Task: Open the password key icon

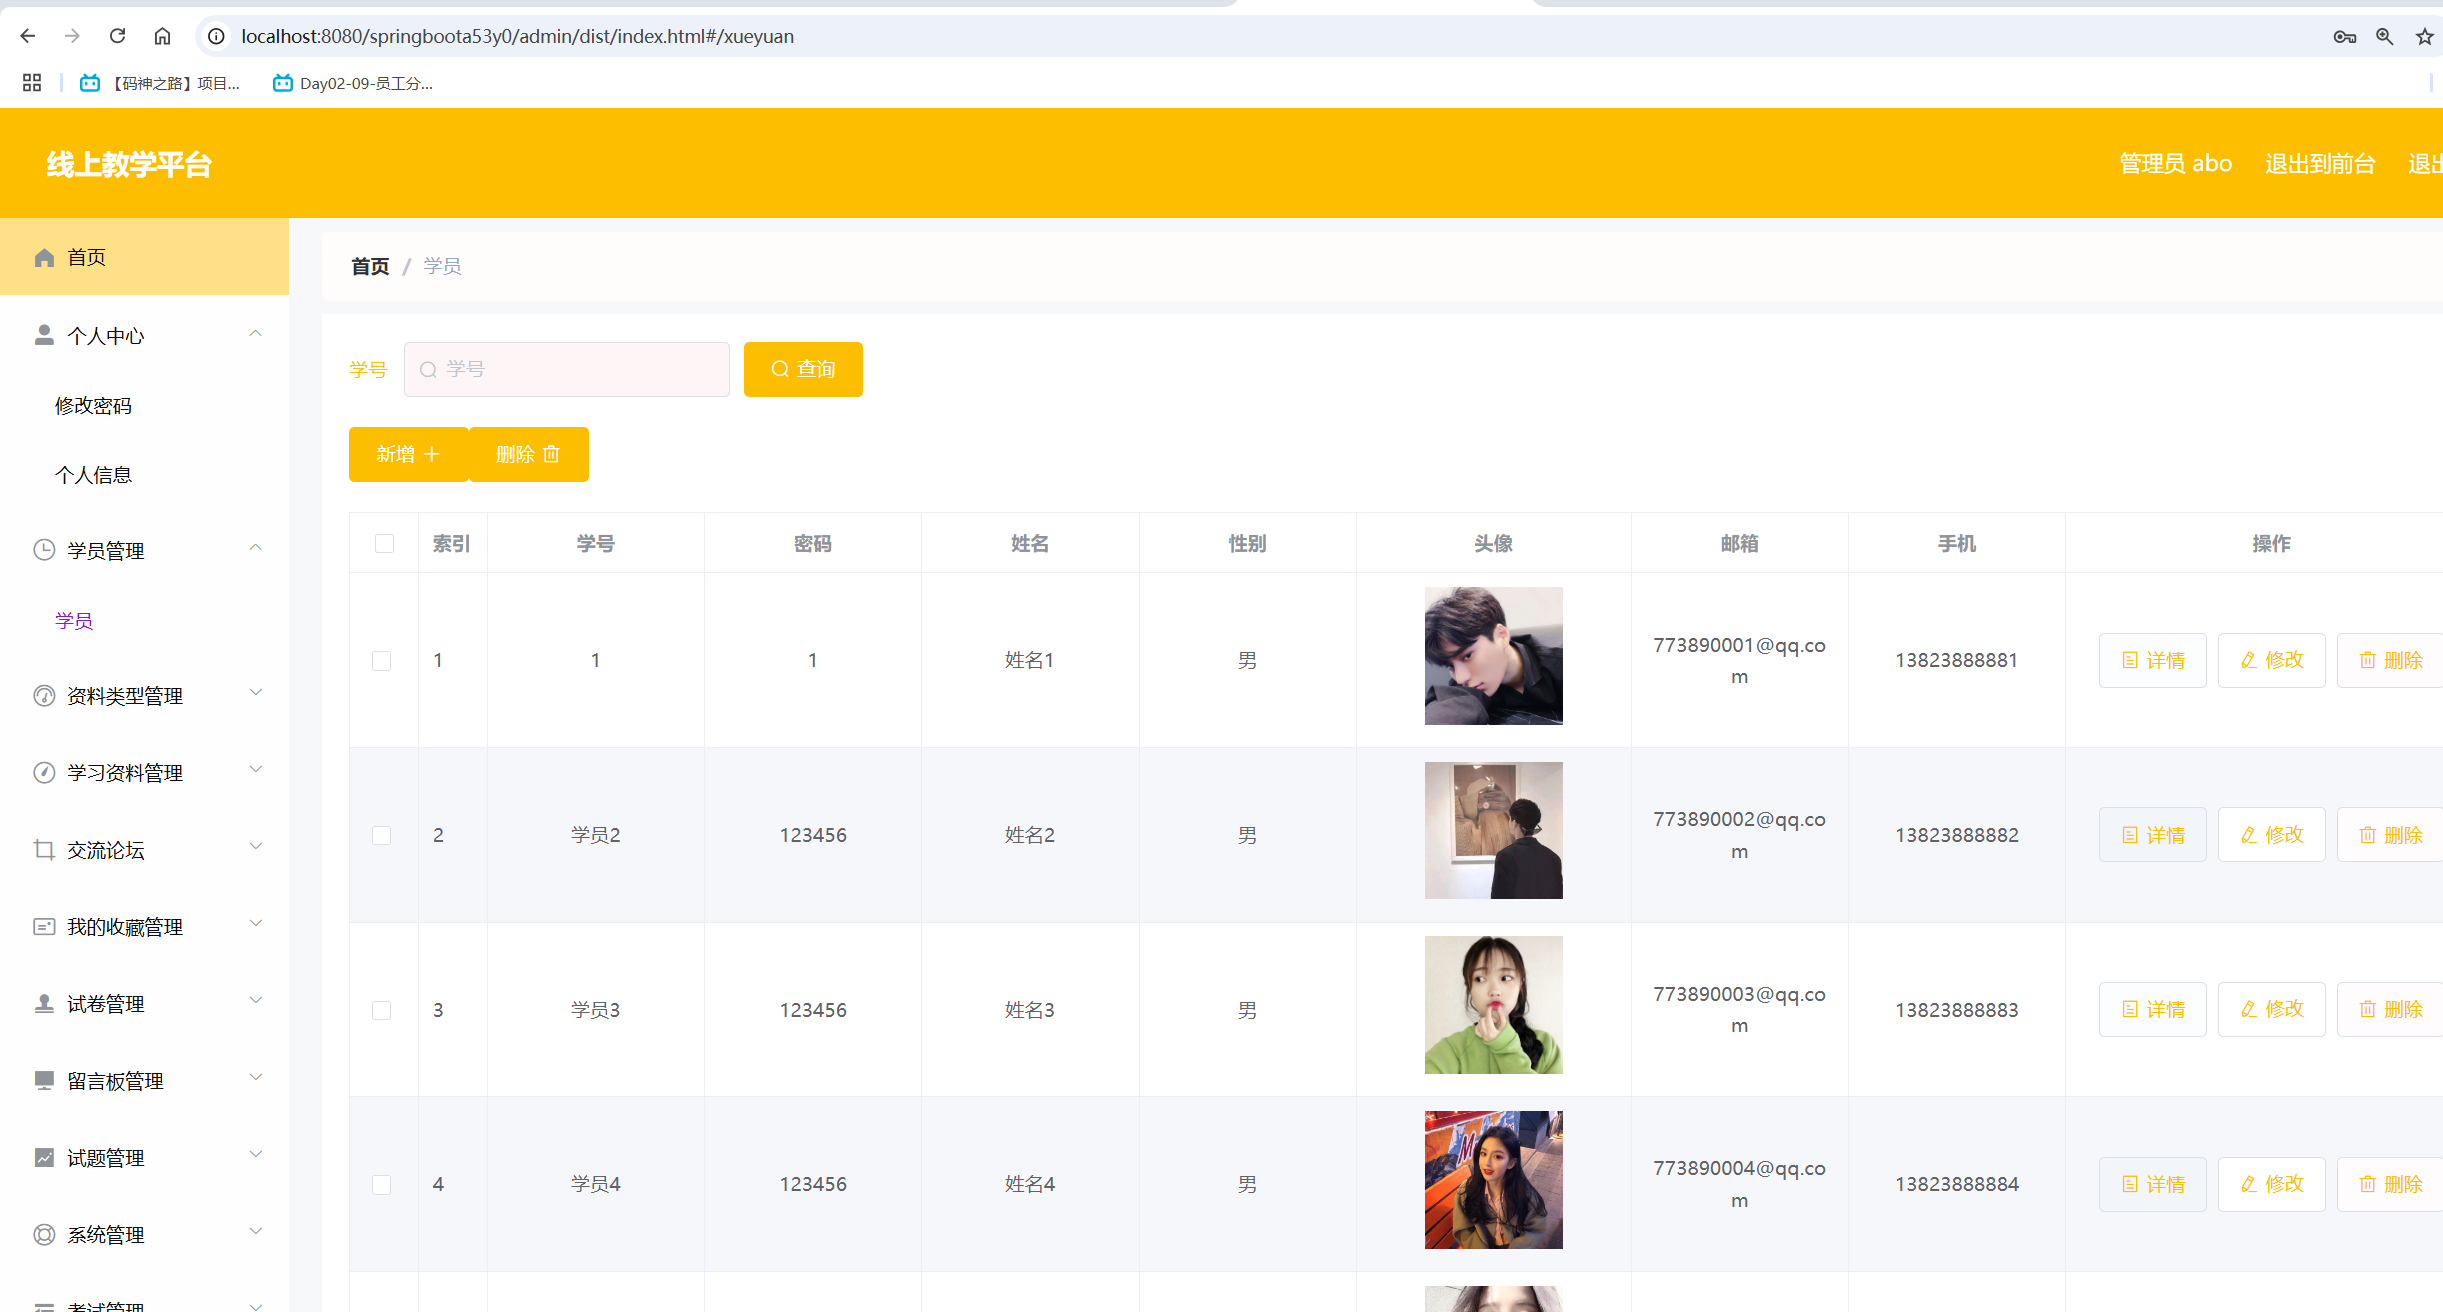Action: coord(2344,37)
